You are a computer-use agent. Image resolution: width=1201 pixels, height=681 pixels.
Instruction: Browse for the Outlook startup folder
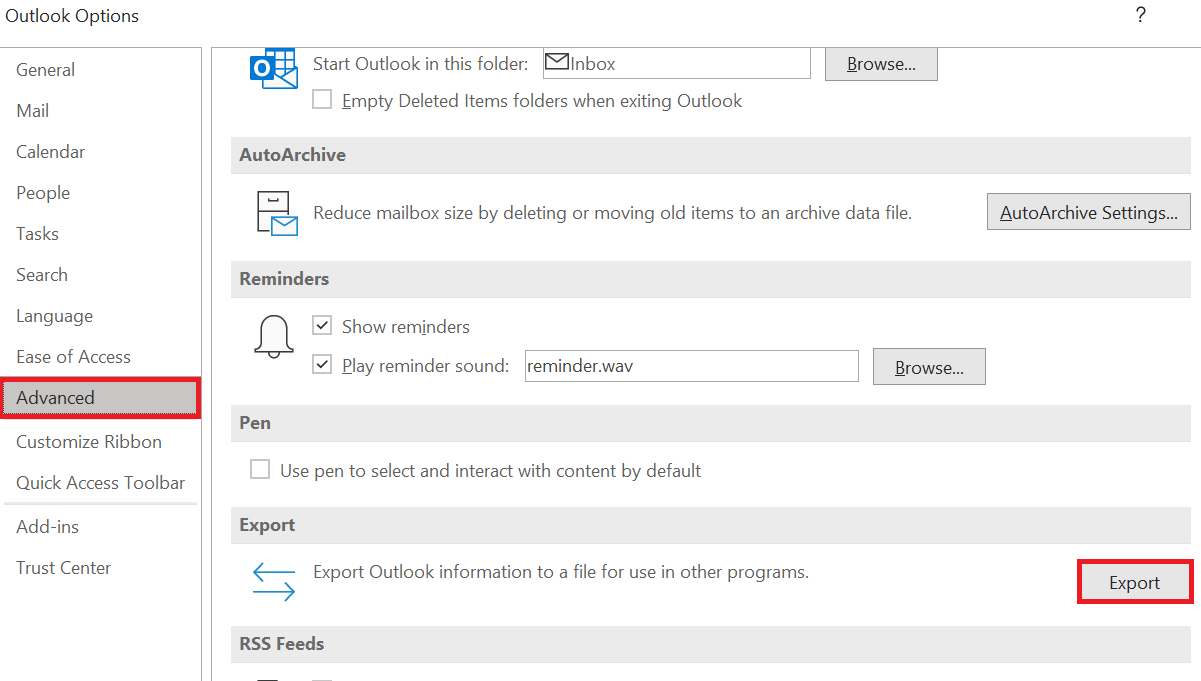click(x=881, y=64)
